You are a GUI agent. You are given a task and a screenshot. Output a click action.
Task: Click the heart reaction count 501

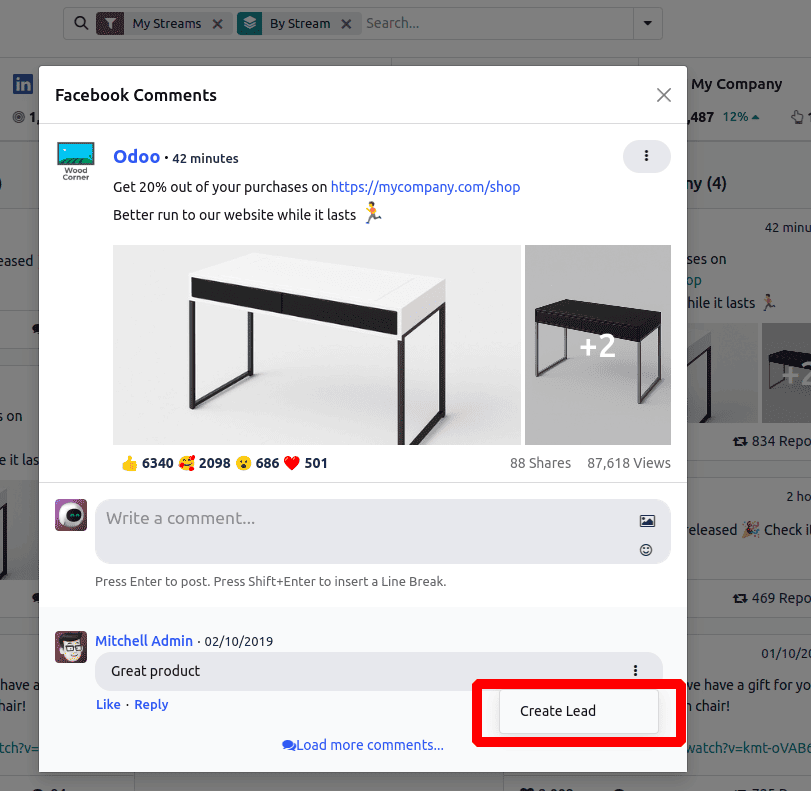click(306, 463)
